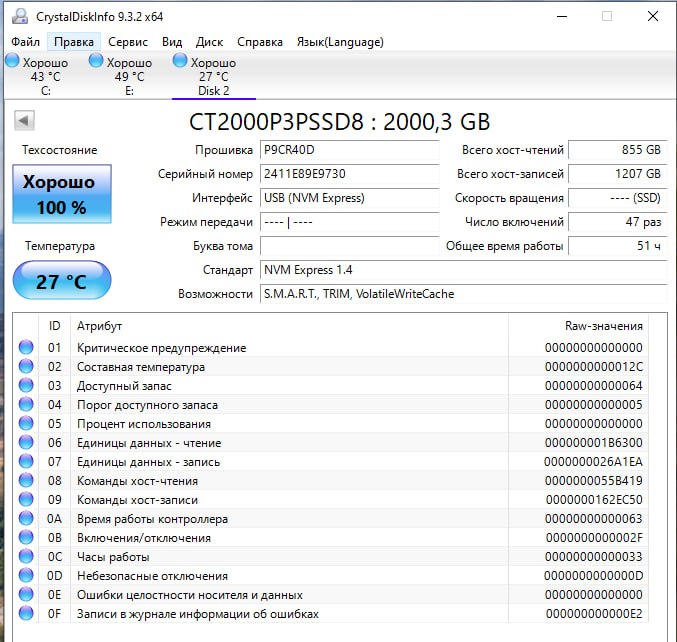The image size is (677, 642).
Task: Click raw value 000000026A1EA
Action: pyautogui.click(x=593, y=462)
